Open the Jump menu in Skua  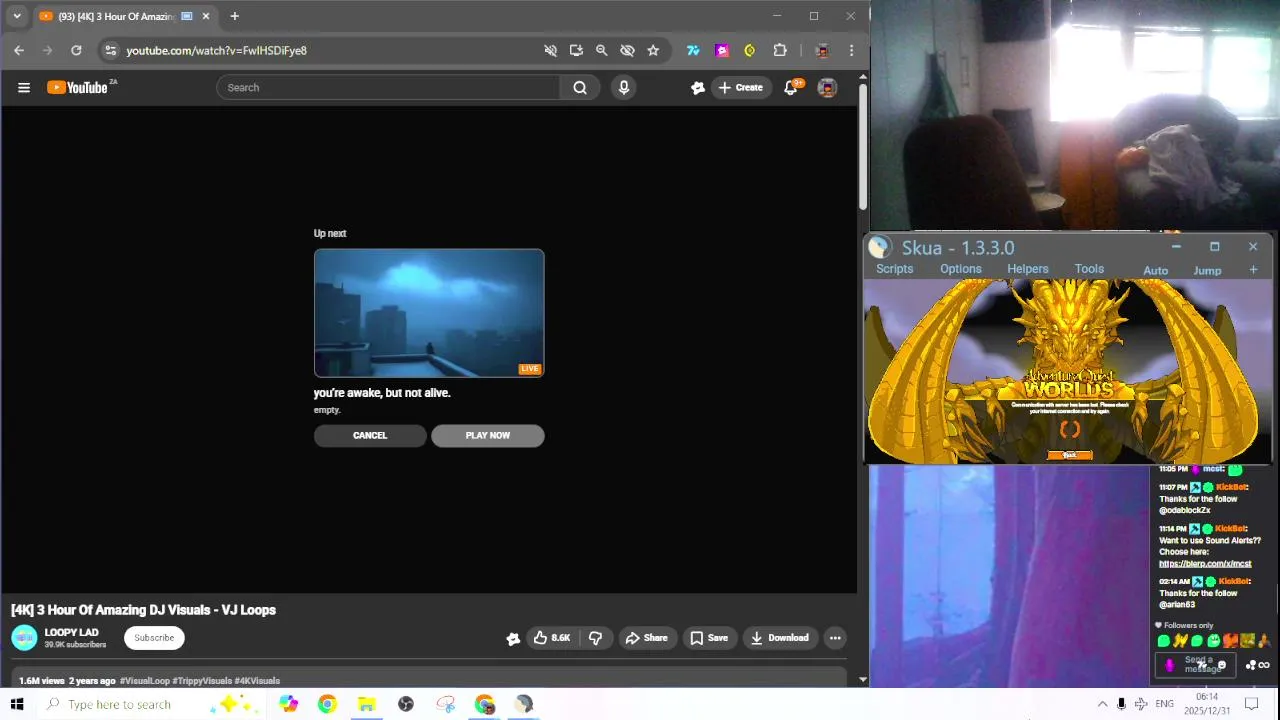coord(1207,271)
